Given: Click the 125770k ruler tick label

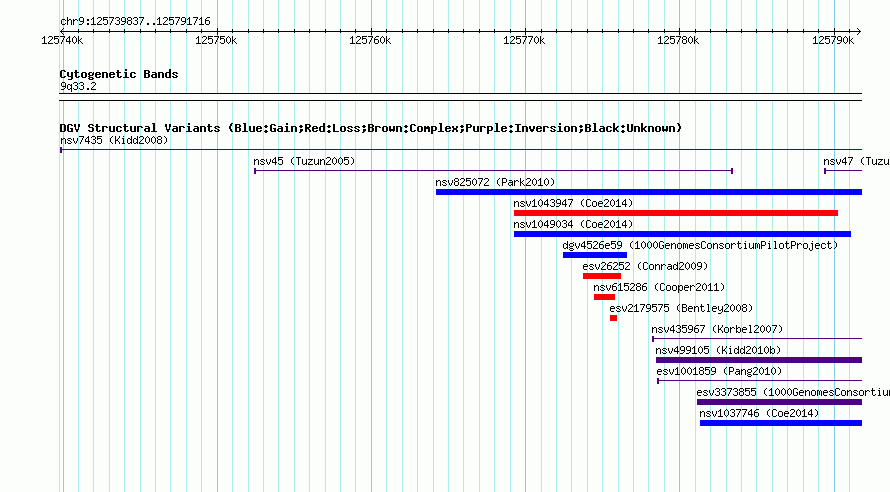Looking at the screenshot, I should point(524,40).
